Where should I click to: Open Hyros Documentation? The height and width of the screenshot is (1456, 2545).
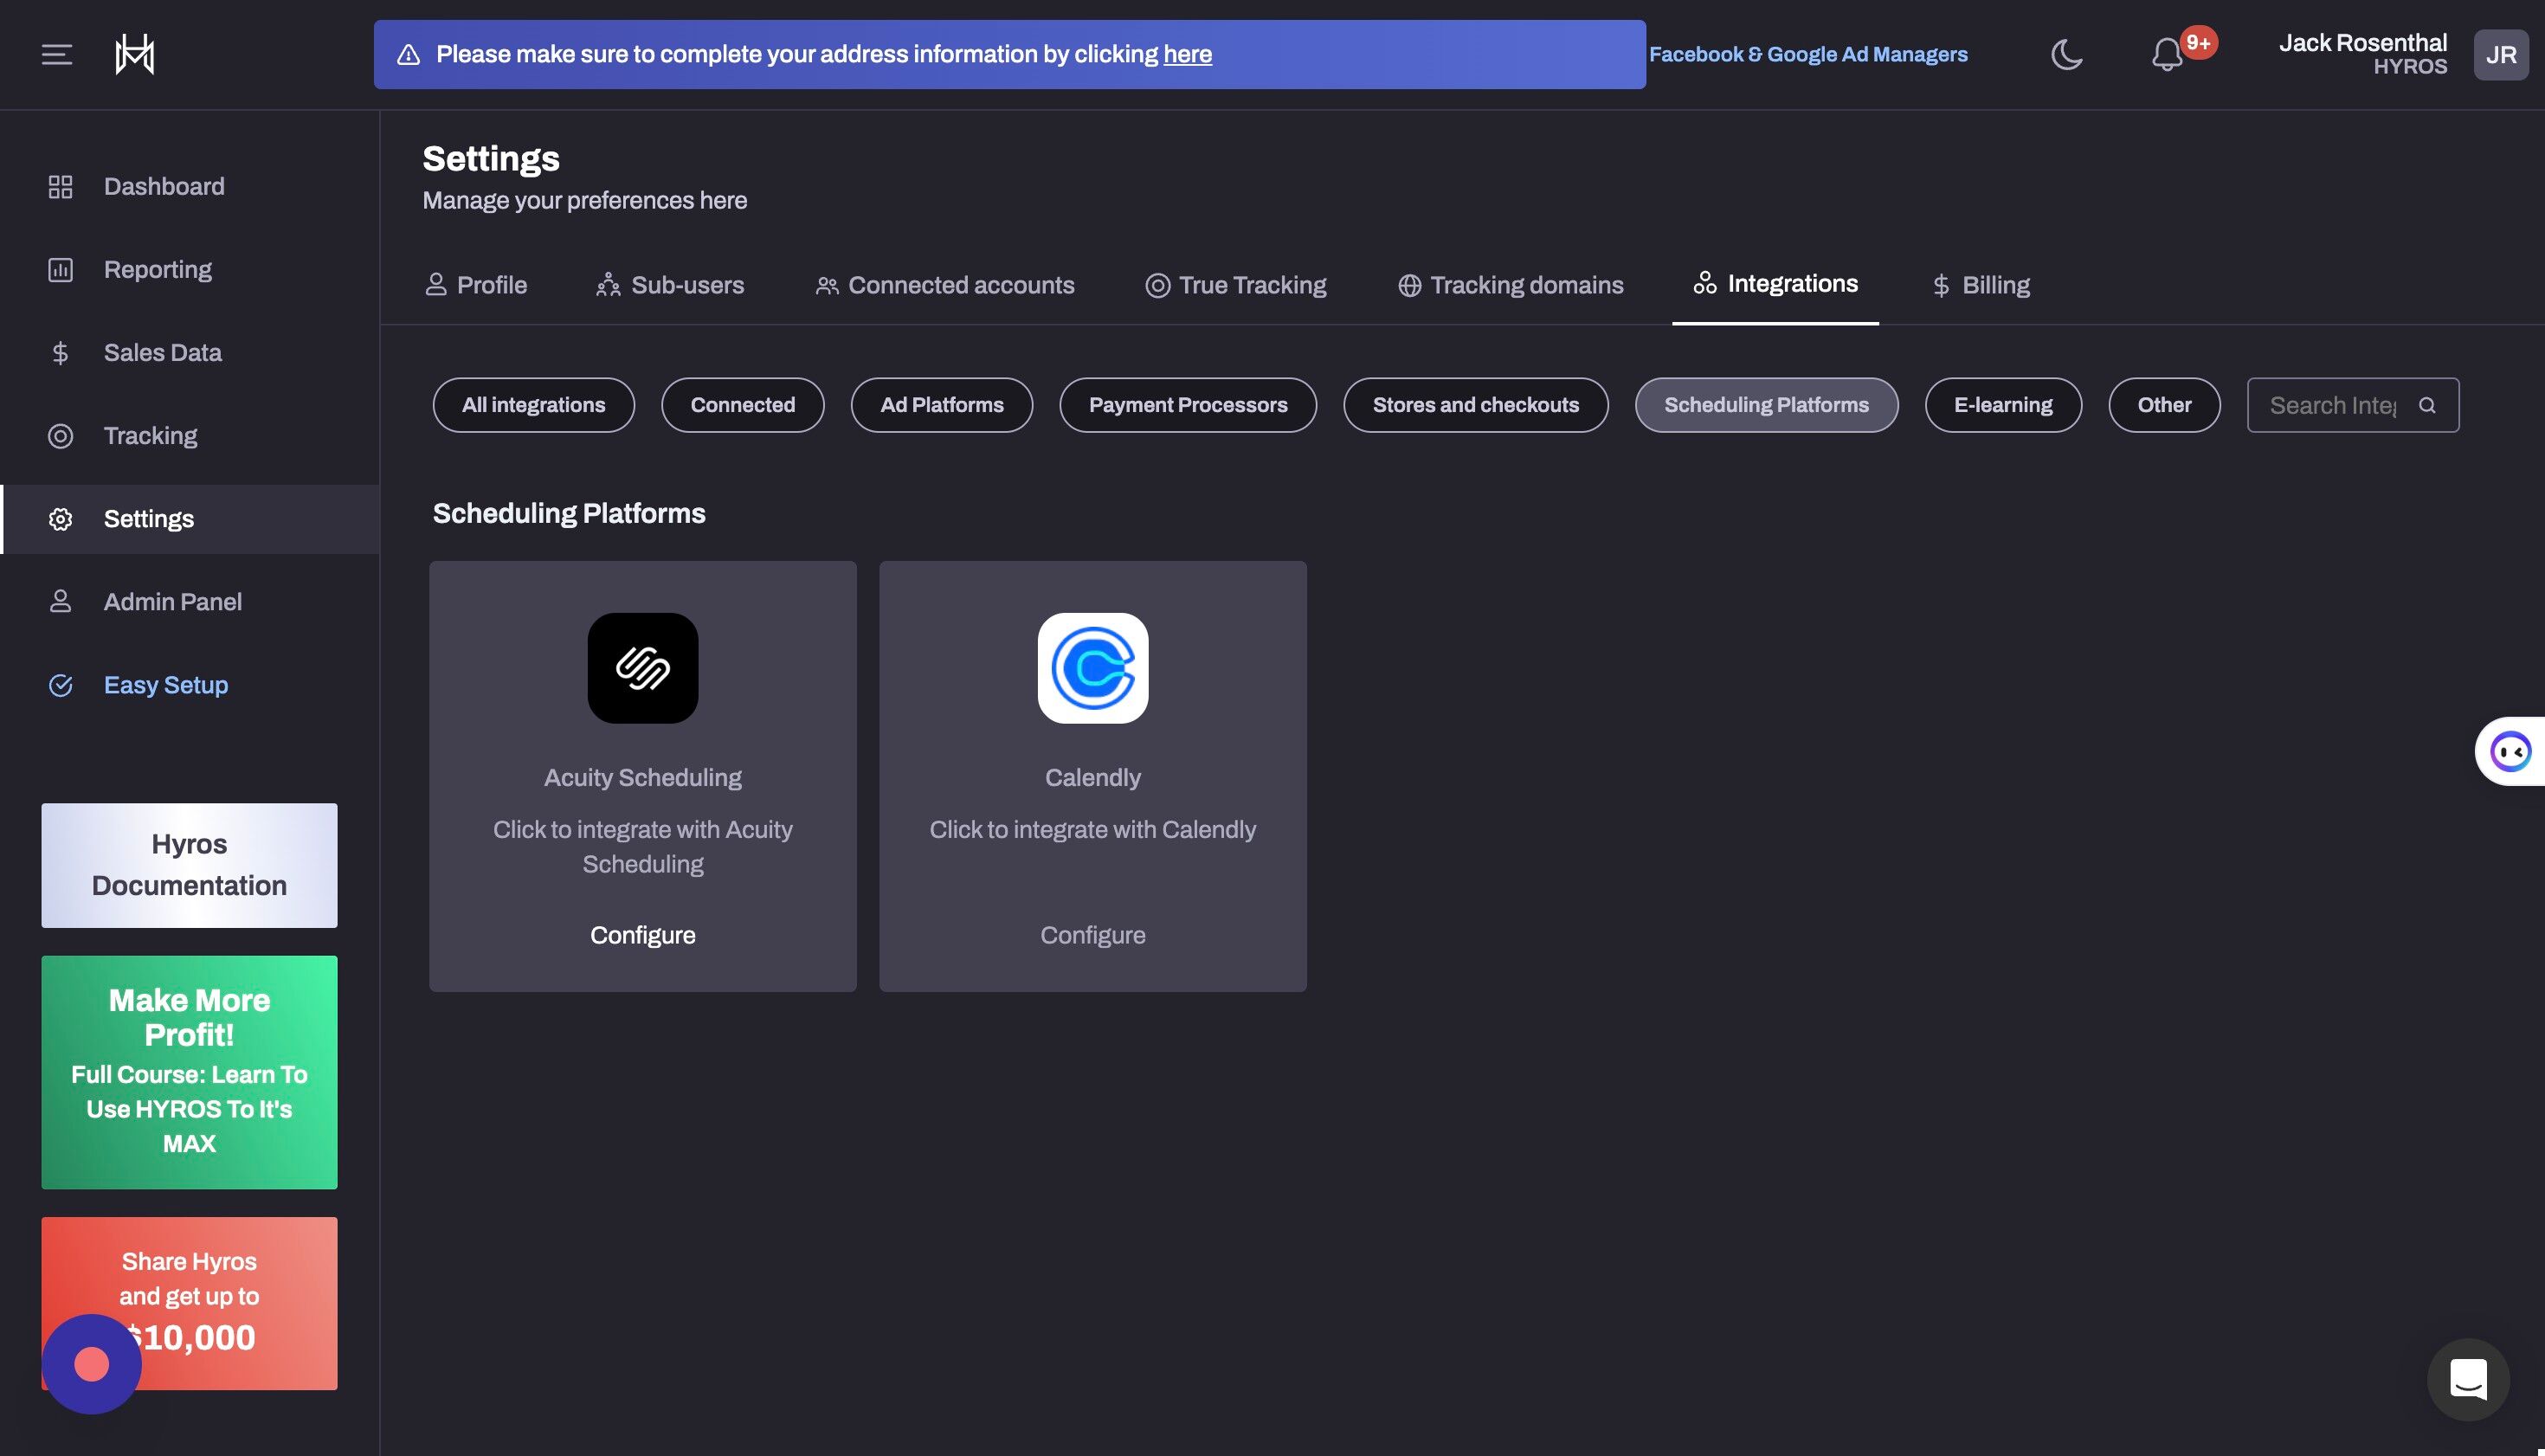click(188, 864)
